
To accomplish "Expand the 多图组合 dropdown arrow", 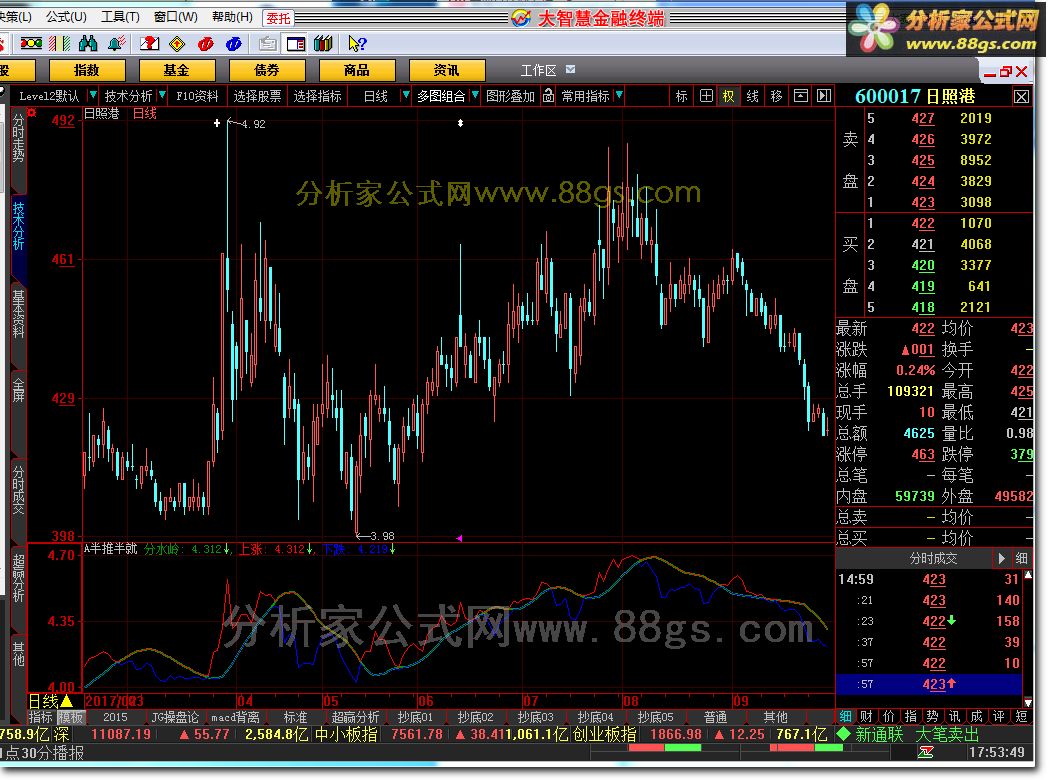I will click(x=475, y=96).
